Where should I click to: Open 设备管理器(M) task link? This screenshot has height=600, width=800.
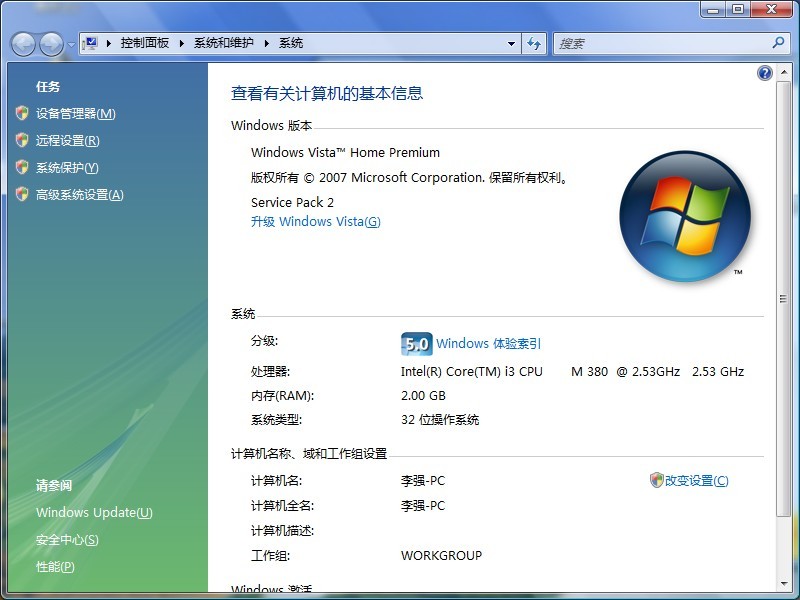point(76,114)
